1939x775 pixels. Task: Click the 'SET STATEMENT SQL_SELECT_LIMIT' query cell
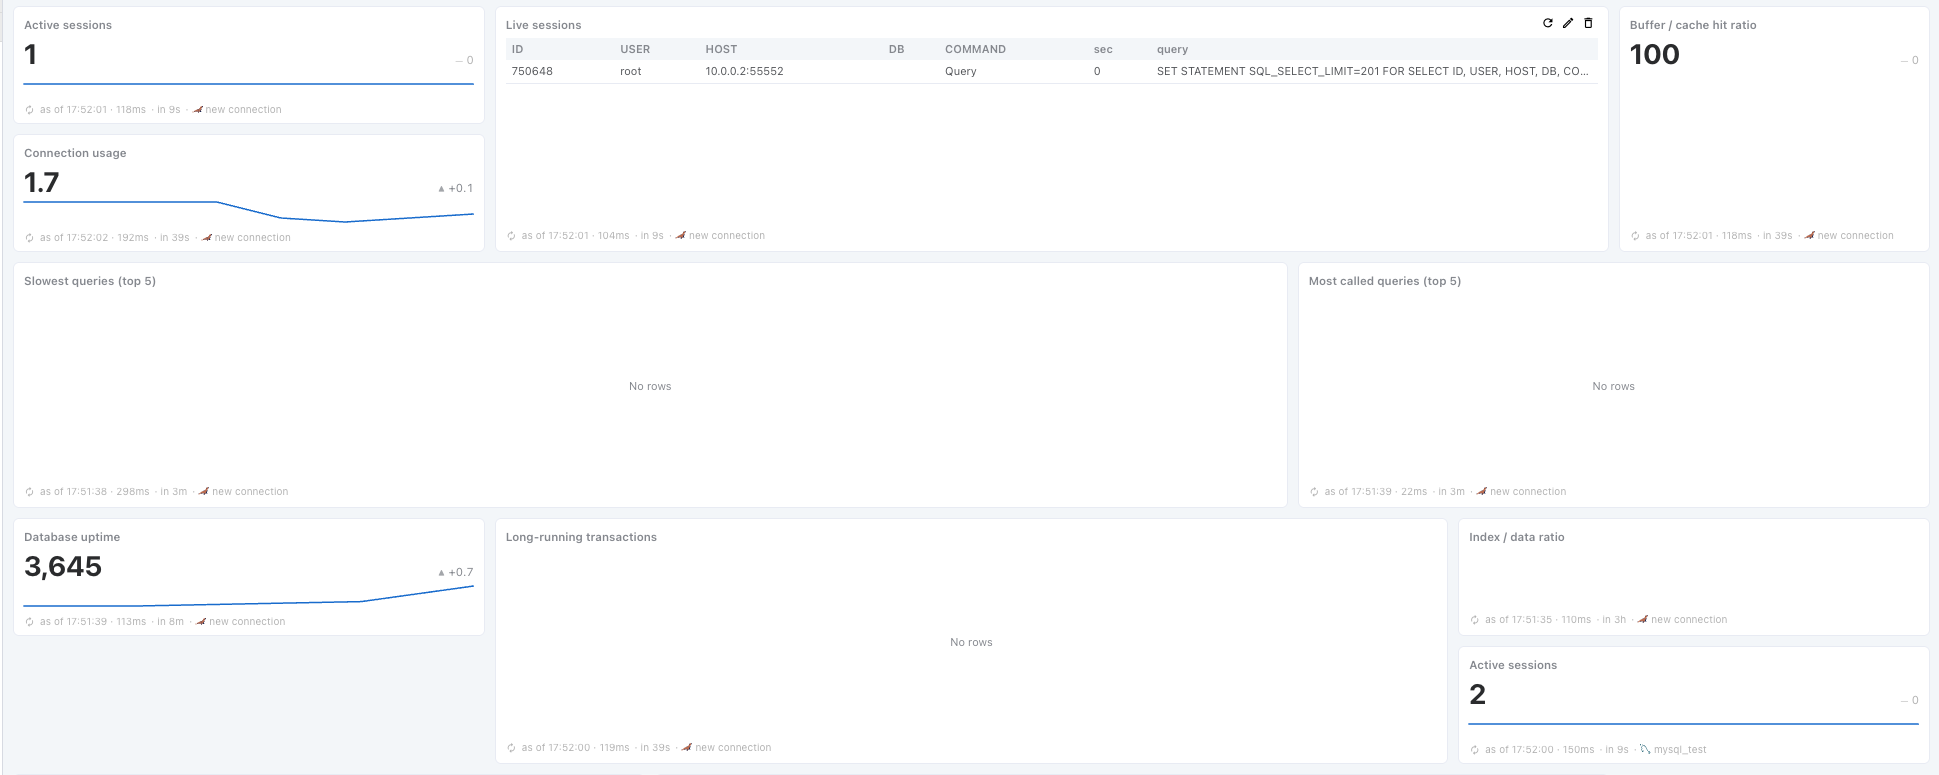(x=1373, y=71)
